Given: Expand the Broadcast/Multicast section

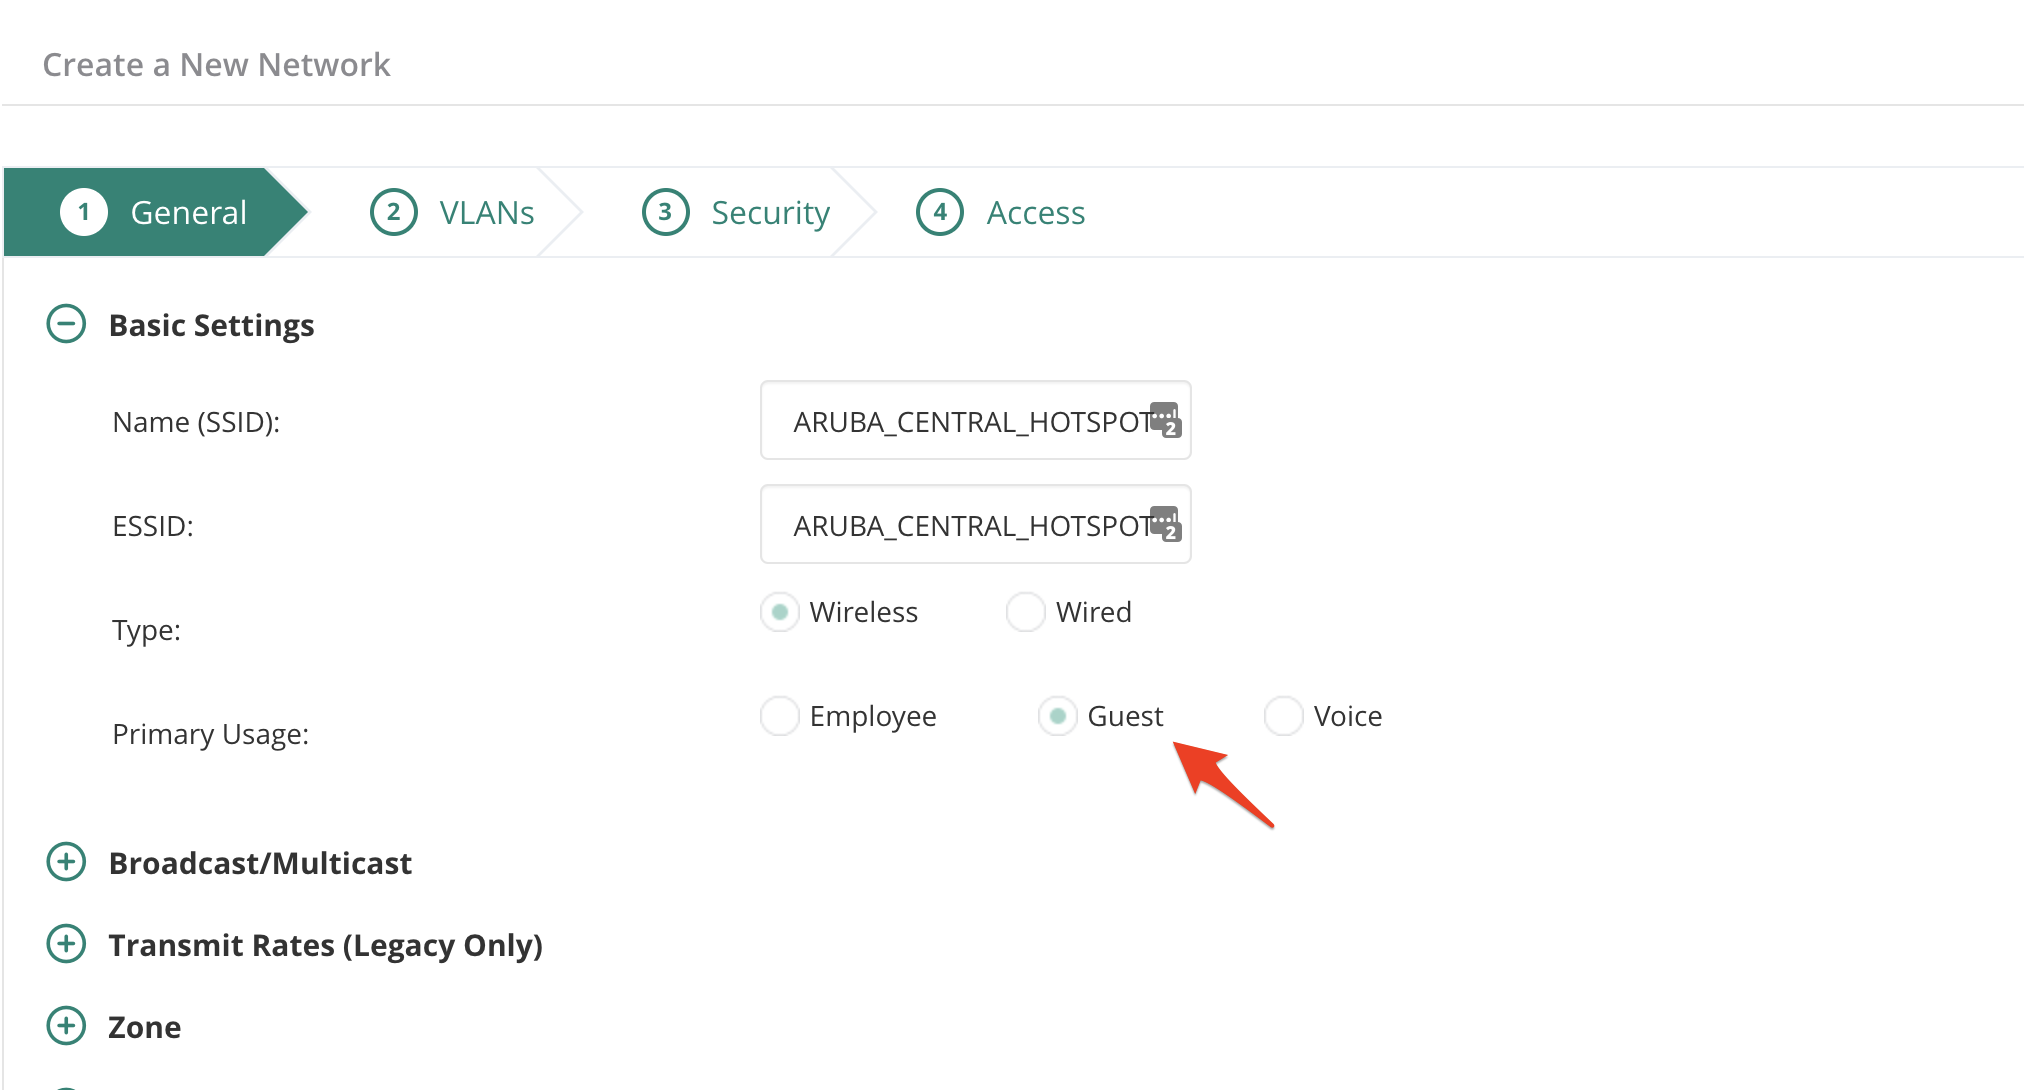Looking at the screenshot, I should click(x=66, y=862).
